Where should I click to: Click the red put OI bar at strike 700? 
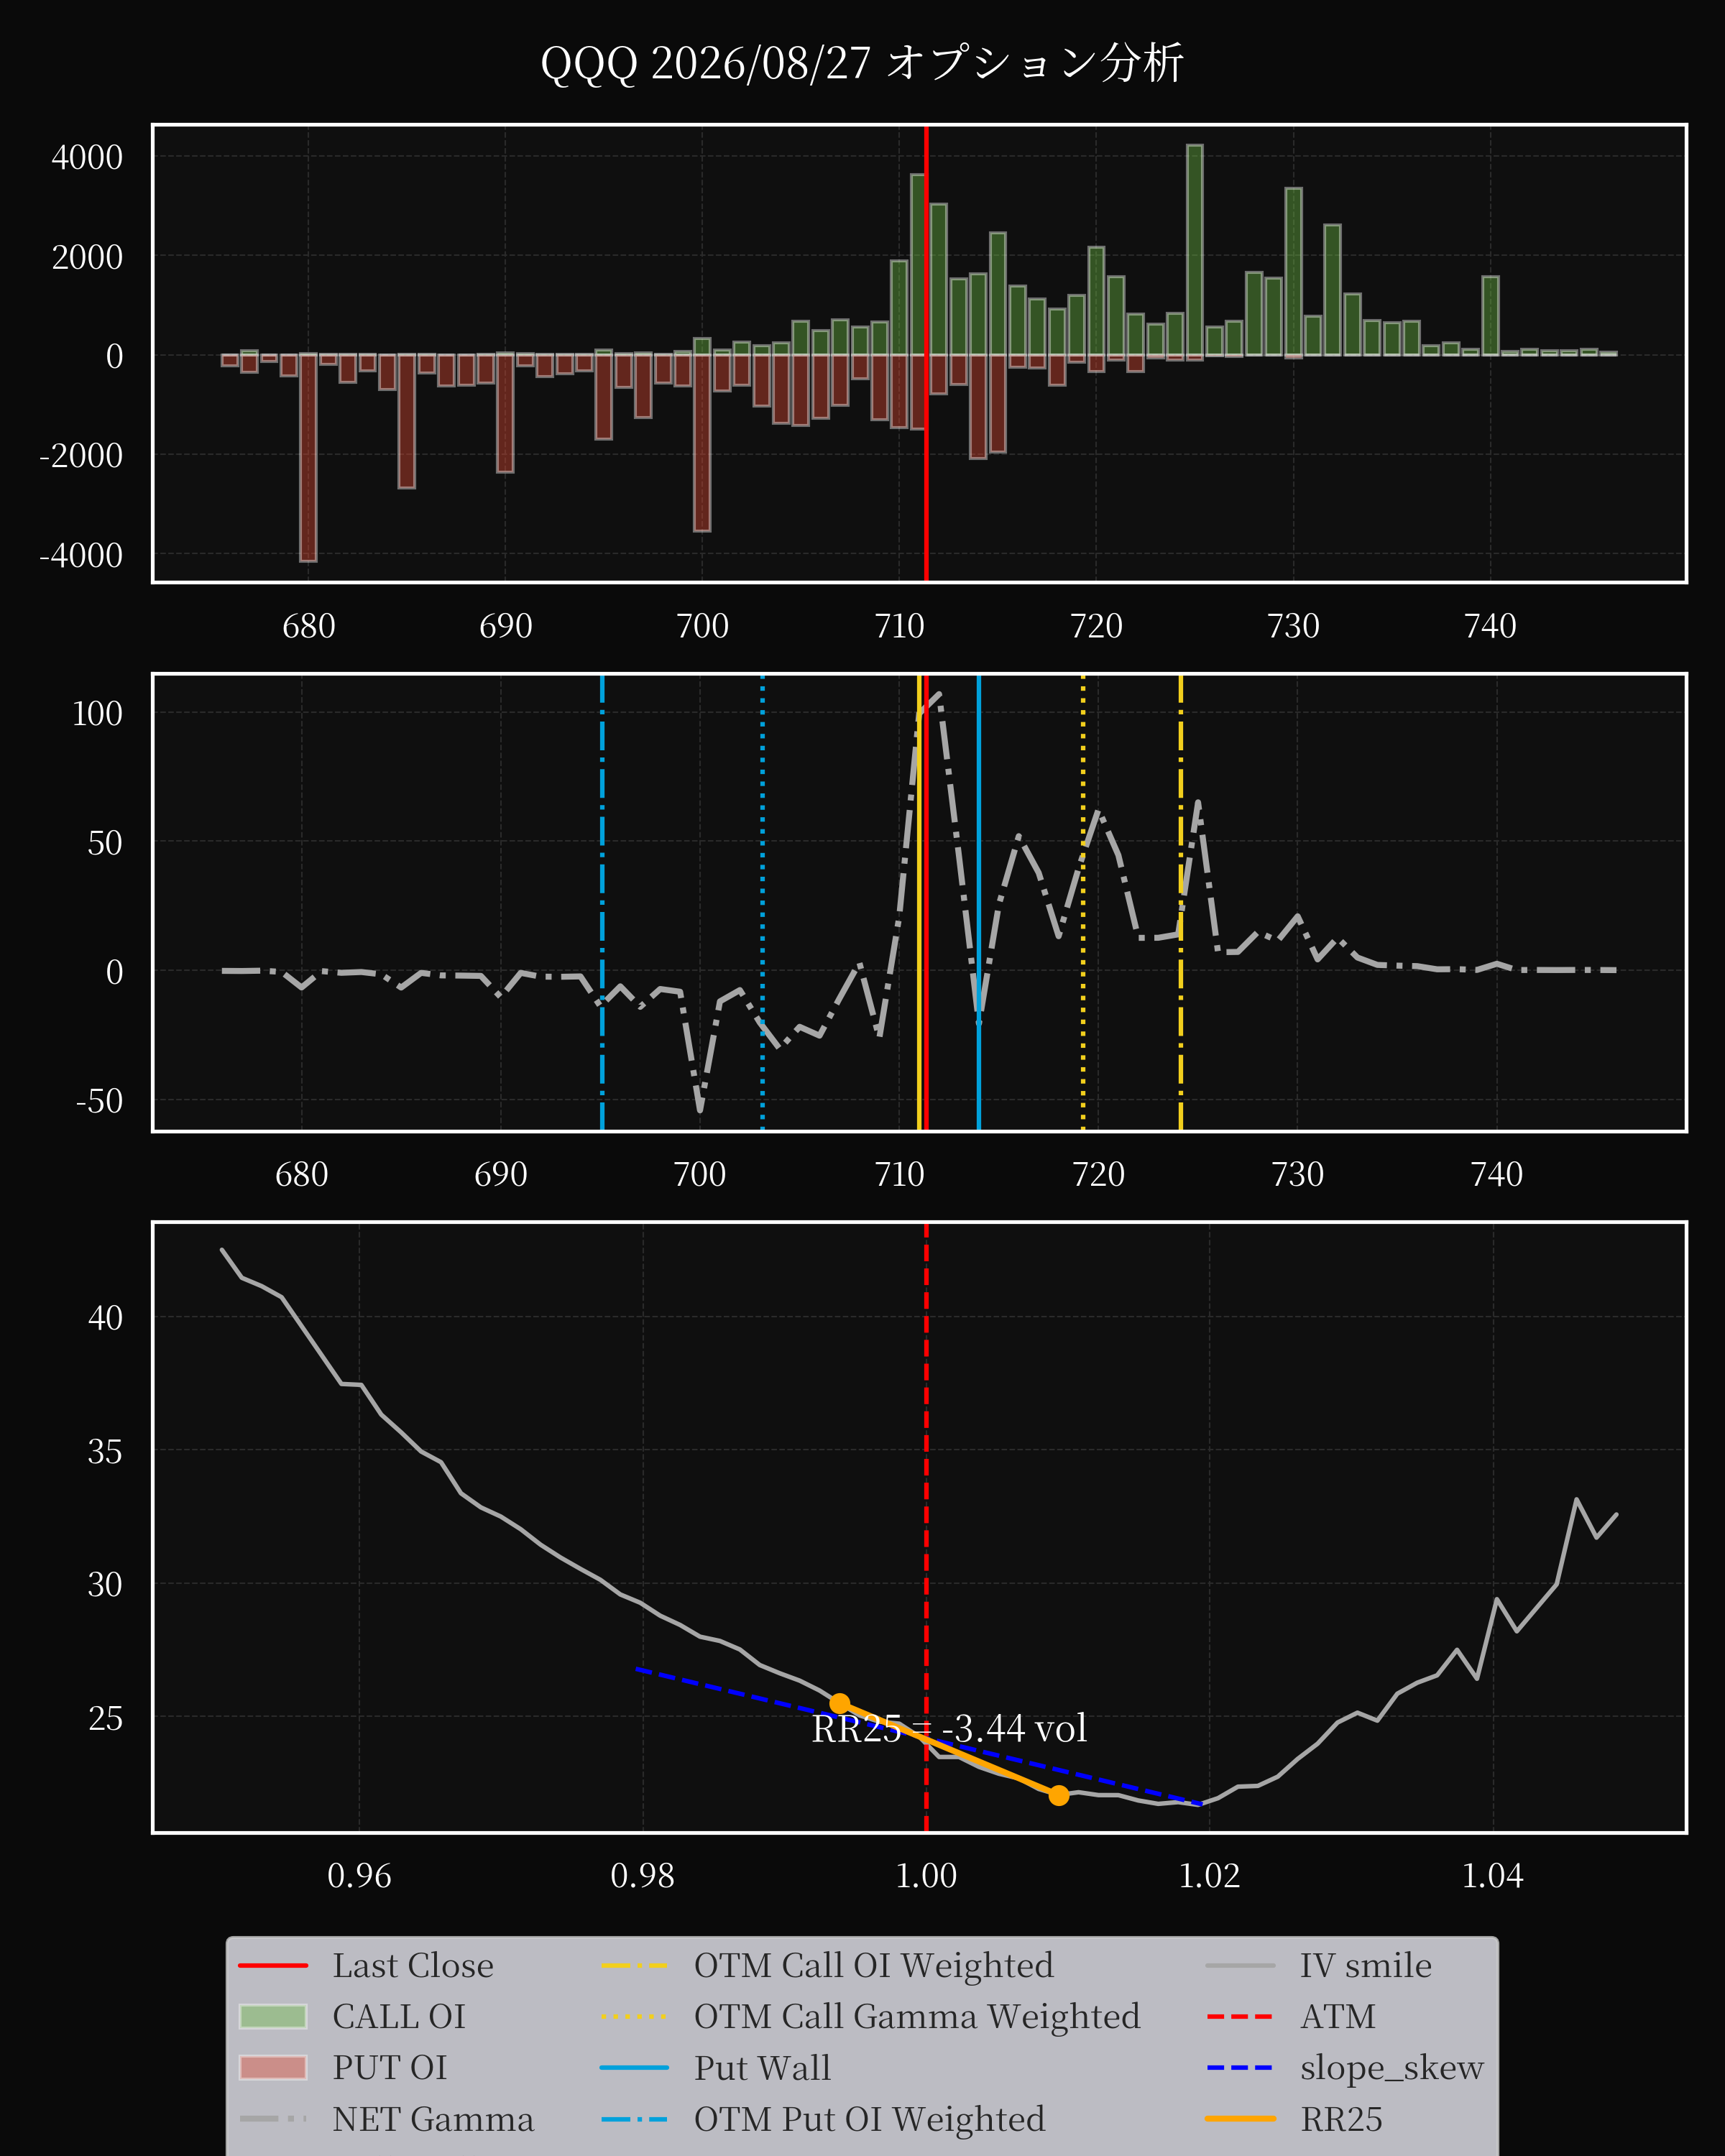702,443
